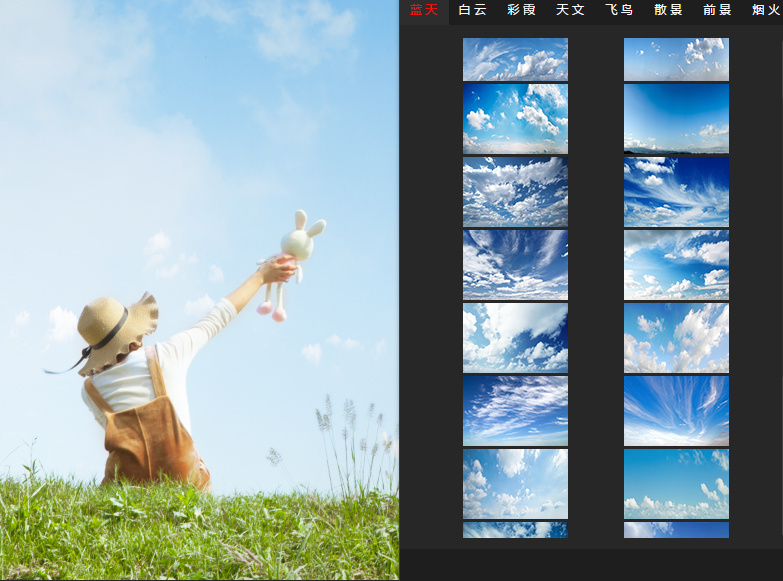This screenshot has height=581, width=783.
Task: Select the 蓝天 sky category tab
Action: [424, 10]
